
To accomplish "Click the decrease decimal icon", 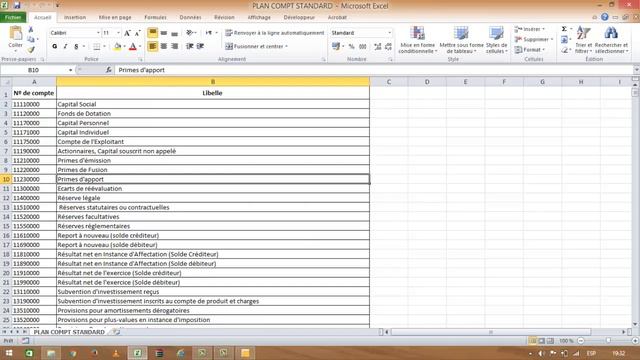I will (x=388, y=47).
